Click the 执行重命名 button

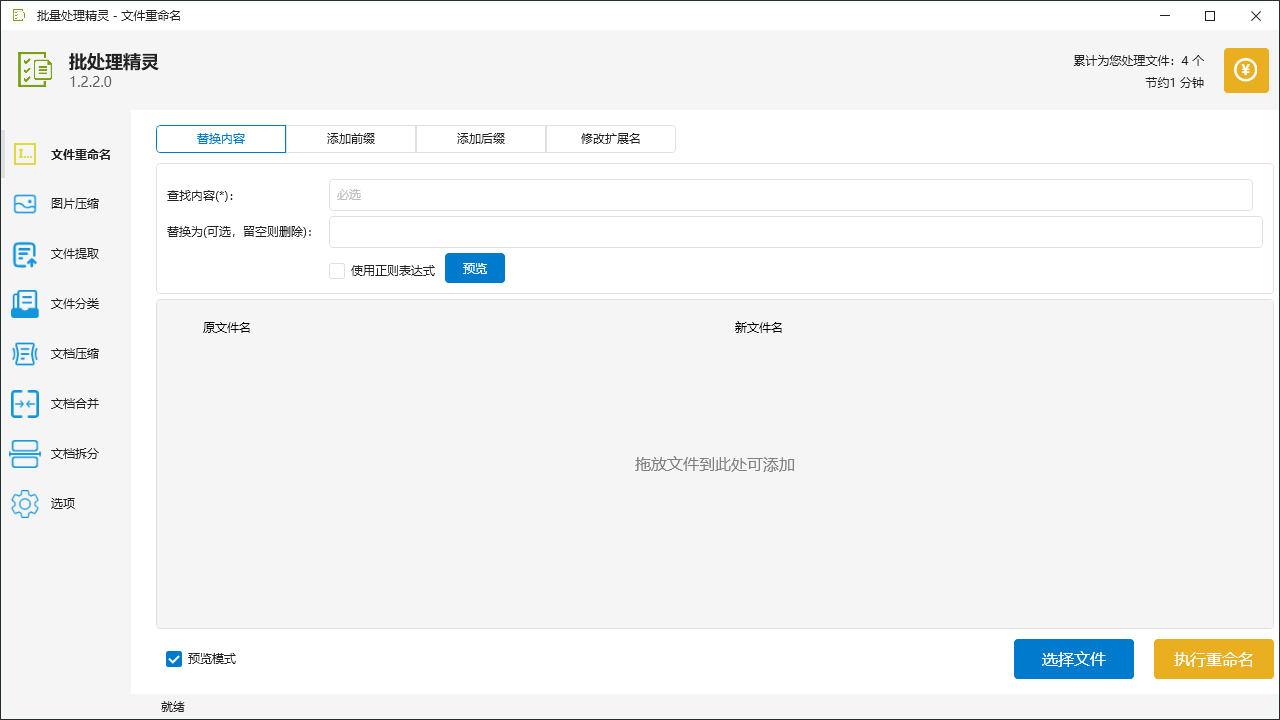coord(1213,658)
